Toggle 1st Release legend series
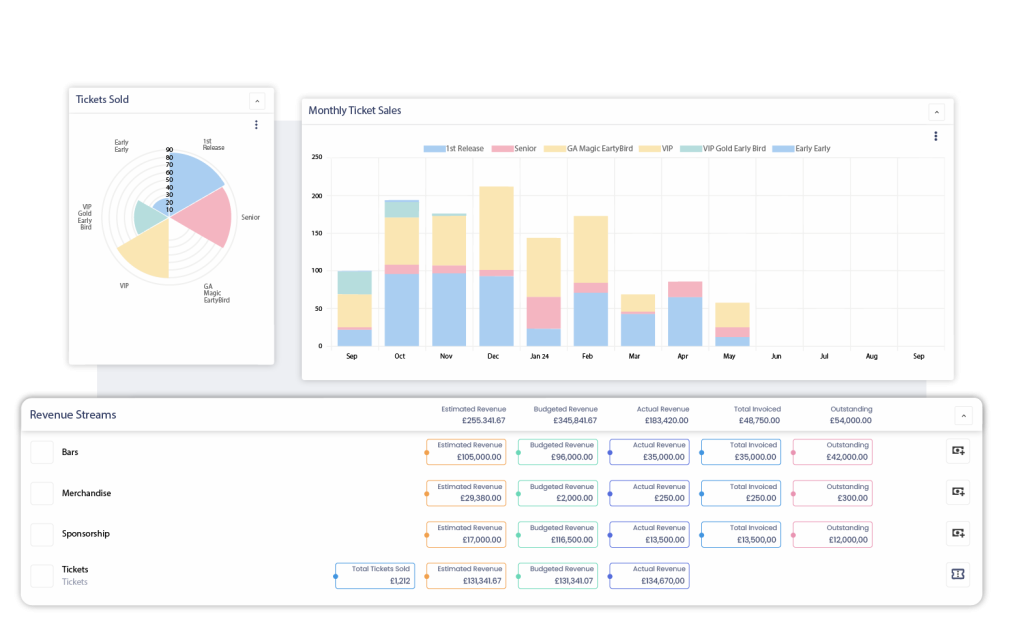The height and width of the screenshot is (622, 1024). pyautogui.click(x=453, y=149)
